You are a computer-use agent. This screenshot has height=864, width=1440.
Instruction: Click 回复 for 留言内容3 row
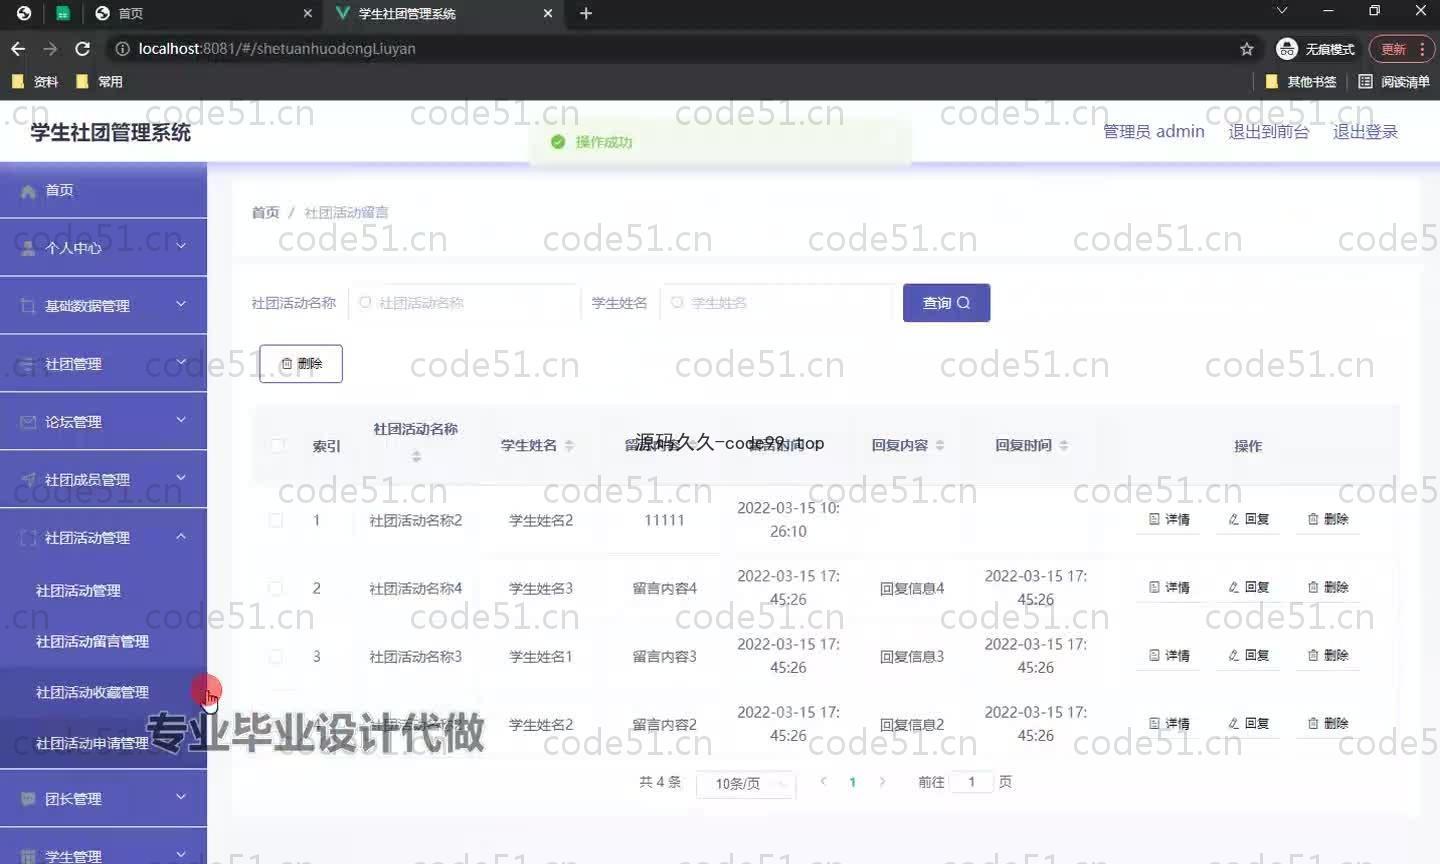1248,655
